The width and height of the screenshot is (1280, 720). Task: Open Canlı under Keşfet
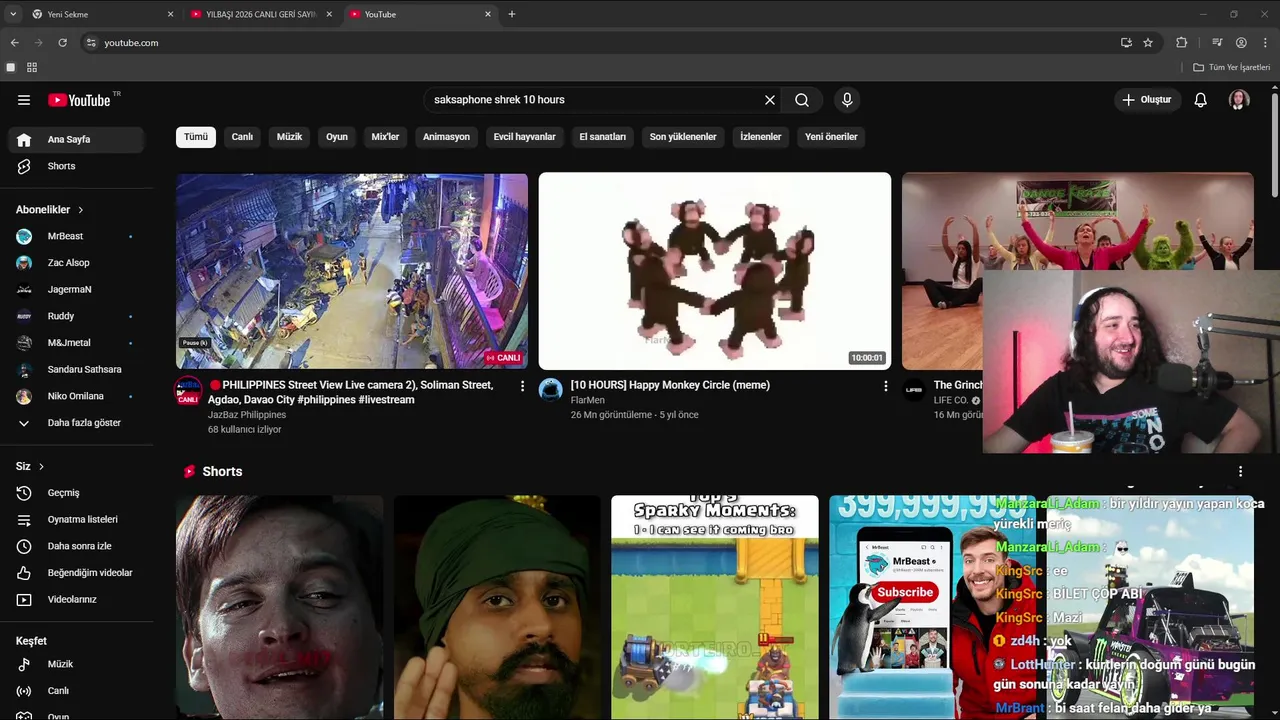pyautogui.click(x=76, y=691)
